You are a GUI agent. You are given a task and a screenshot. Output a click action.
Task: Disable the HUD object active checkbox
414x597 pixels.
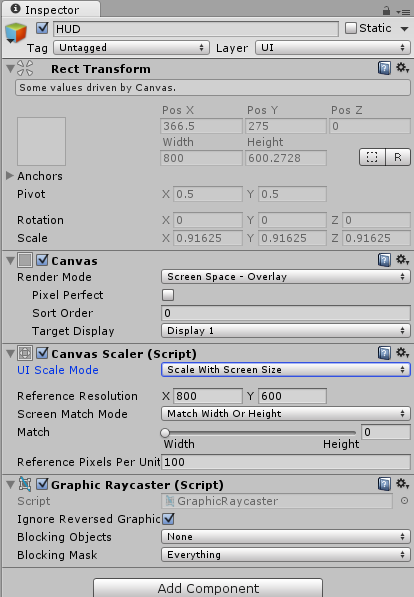click(42, 28)
